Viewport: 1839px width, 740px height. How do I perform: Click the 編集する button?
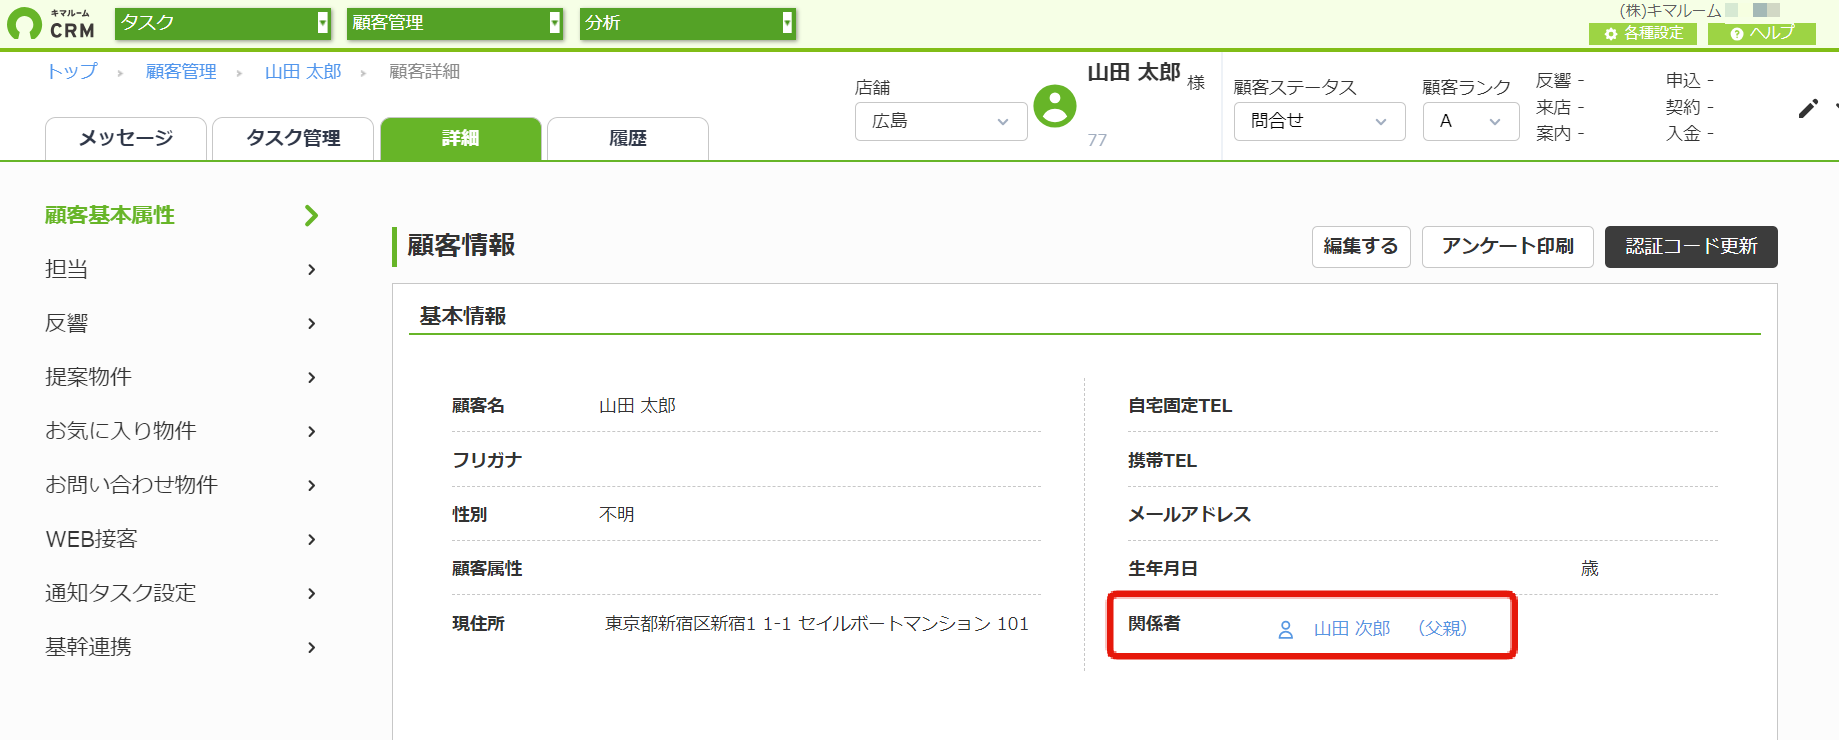[1361, 246]
